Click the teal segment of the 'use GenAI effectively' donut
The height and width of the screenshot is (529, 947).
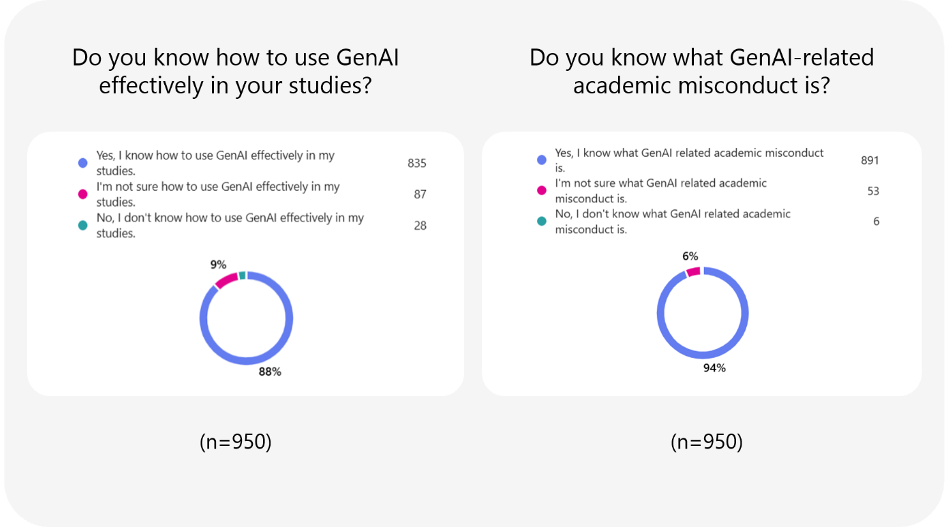(x=242, y=274)
